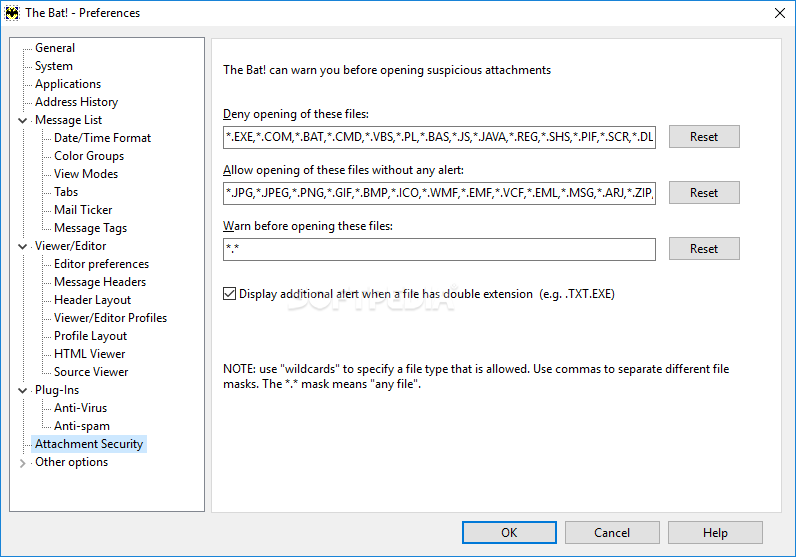Open Editor preferences page
This screenshot has width=796, height=557.
(102, 264)
